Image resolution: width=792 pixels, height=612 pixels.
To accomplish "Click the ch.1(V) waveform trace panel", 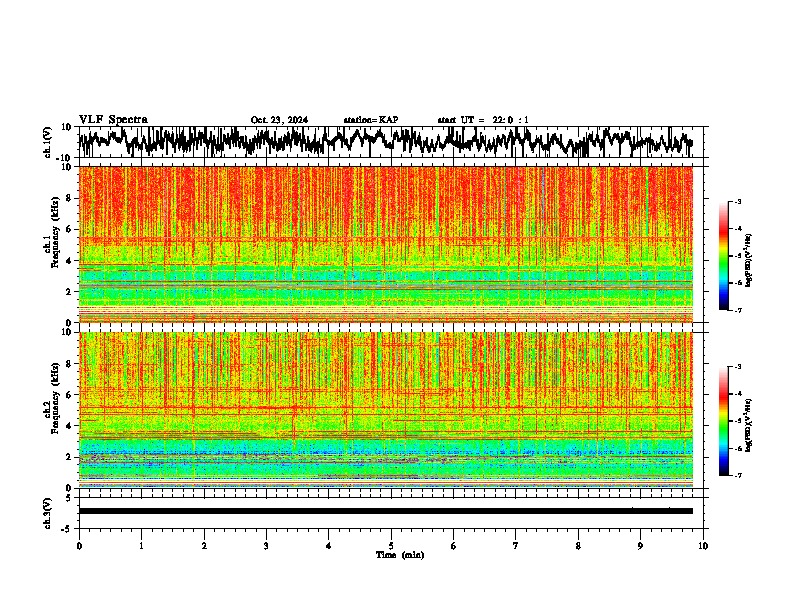I will pos(391,142).
